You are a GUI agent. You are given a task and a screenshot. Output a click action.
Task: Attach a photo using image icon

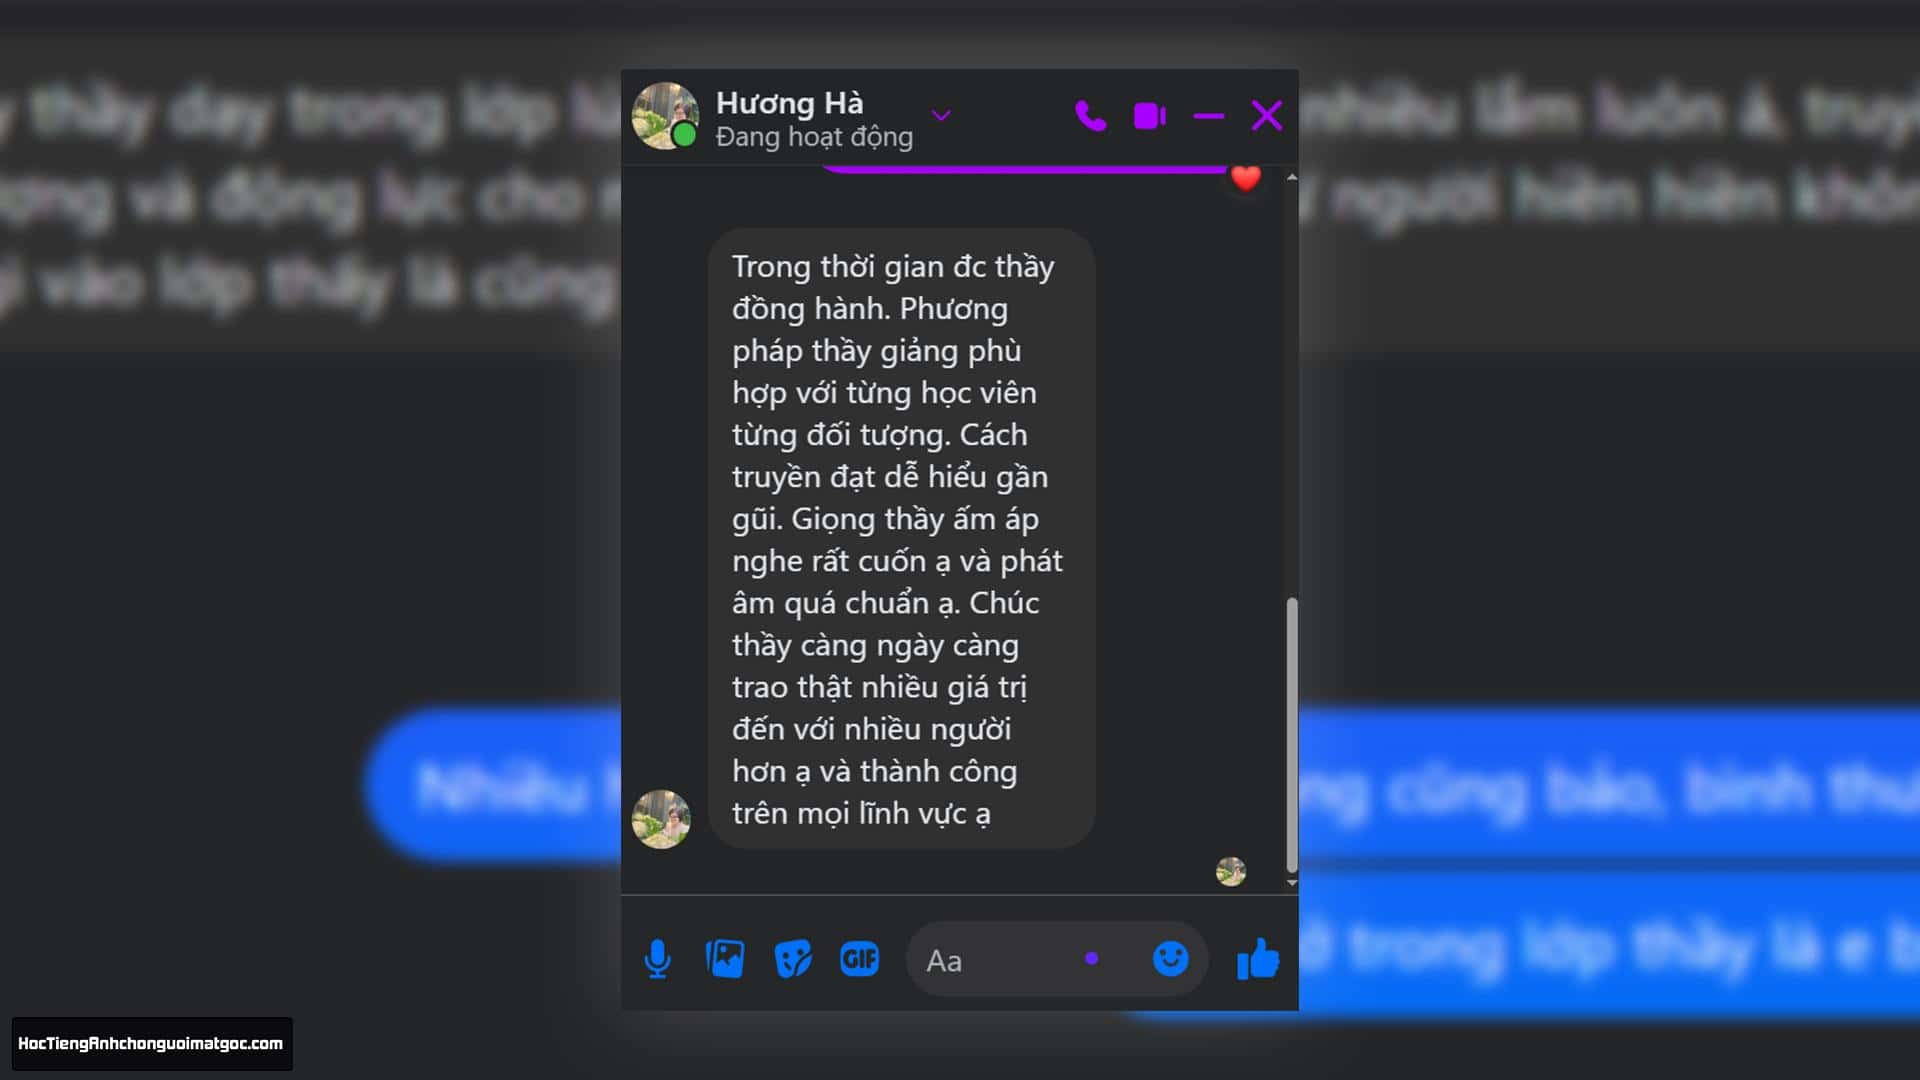(725, 959)
